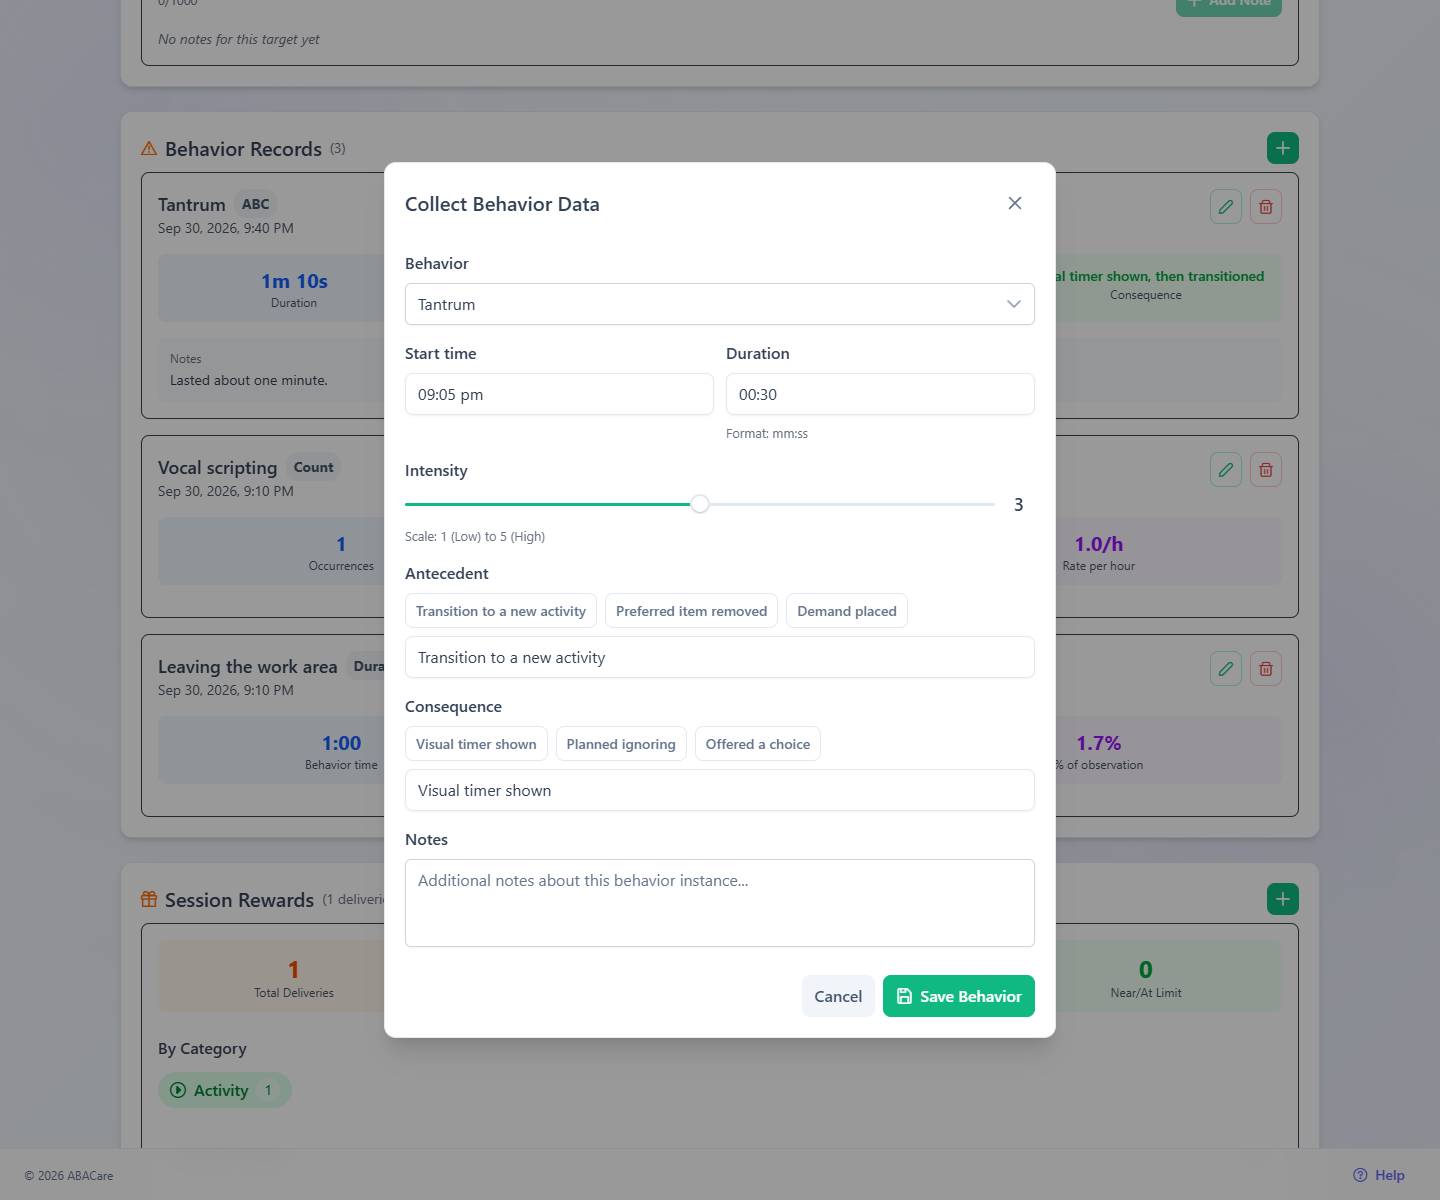1440x1200 pixels.
Task: Cancel the behavior data dialog
Action: click(x=838, y=996)
